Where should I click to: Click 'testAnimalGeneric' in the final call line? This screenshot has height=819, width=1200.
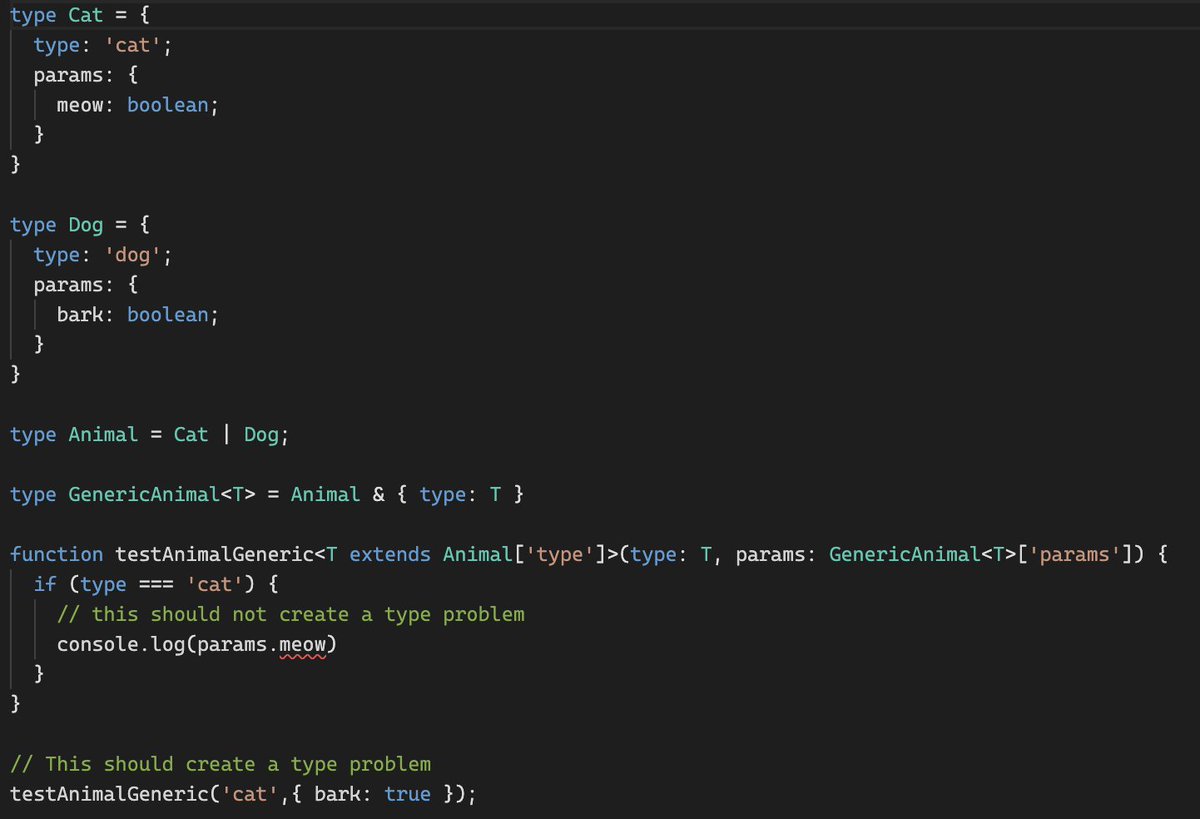pos(110,794)
